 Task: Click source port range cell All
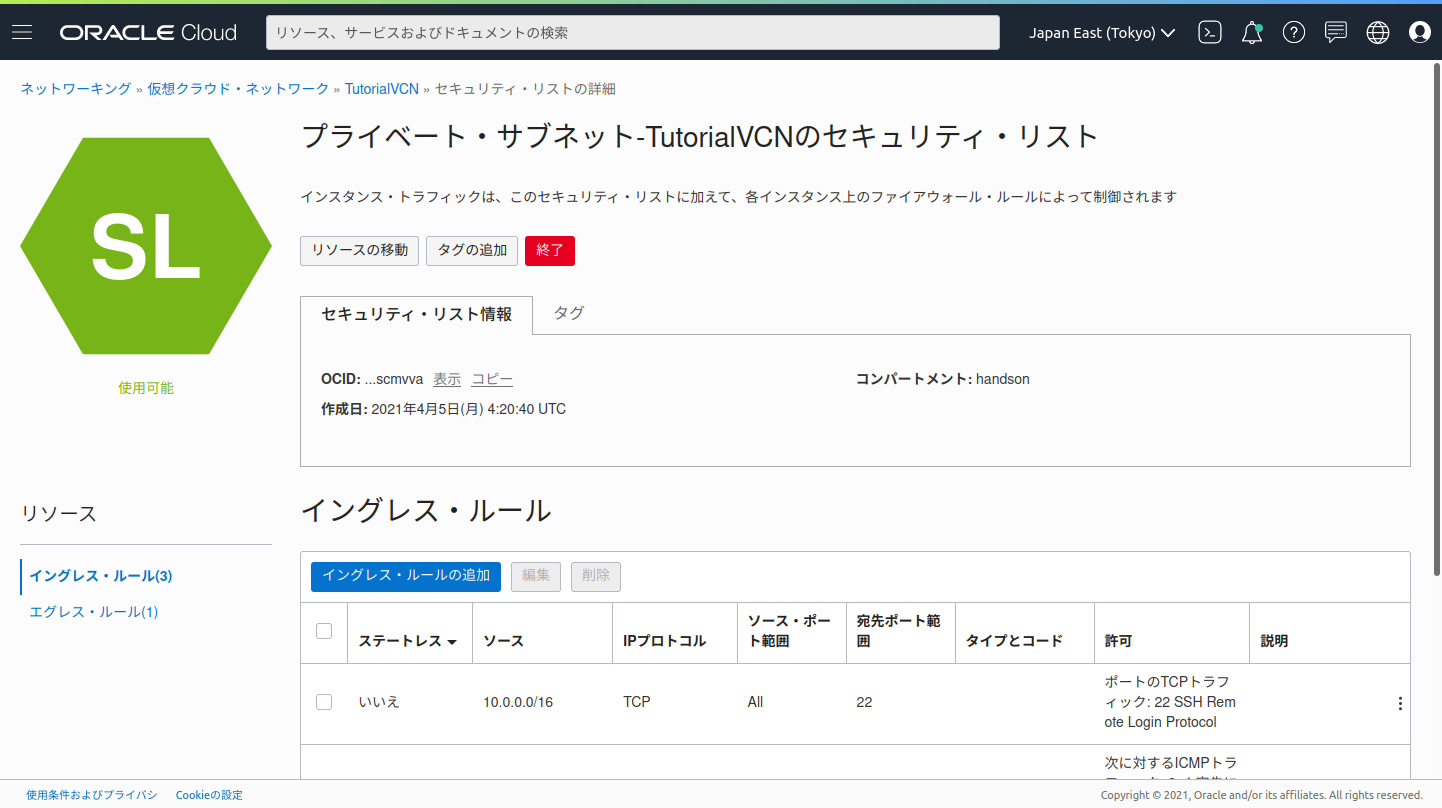tap(755, 702)
